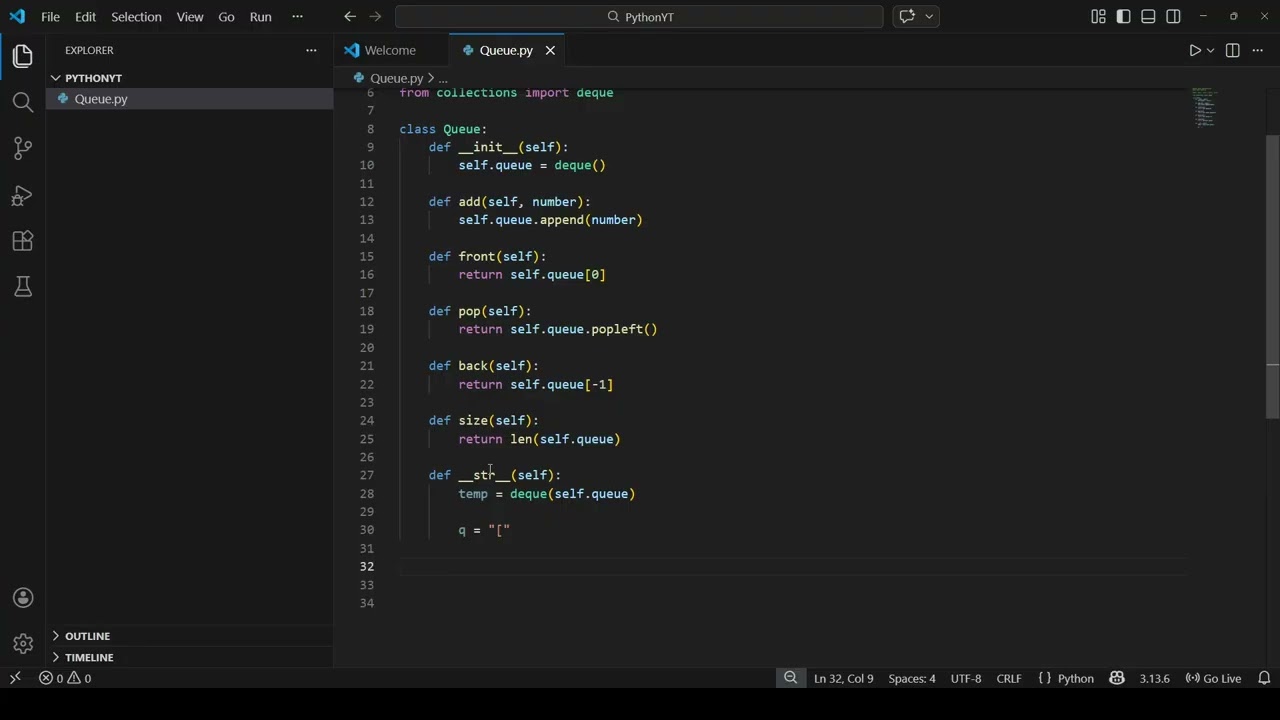
Task: Click the VS Code logo icon
Action: (x=16, y=16)
